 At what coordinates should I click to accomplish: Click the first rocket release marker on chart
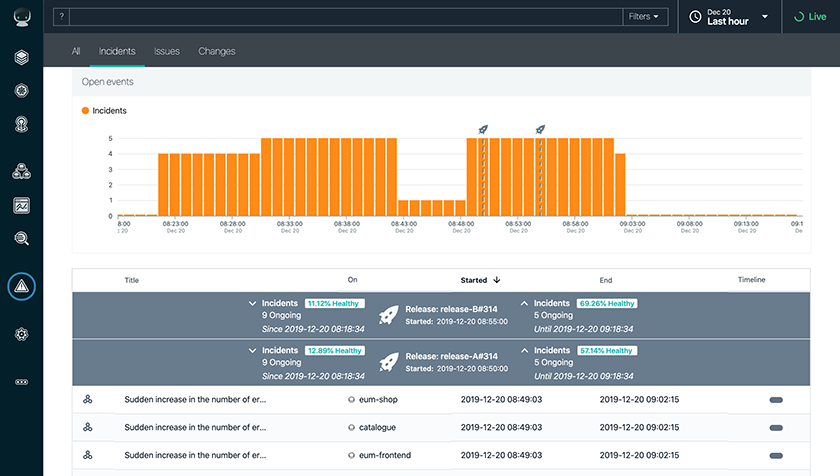[483, 129]
